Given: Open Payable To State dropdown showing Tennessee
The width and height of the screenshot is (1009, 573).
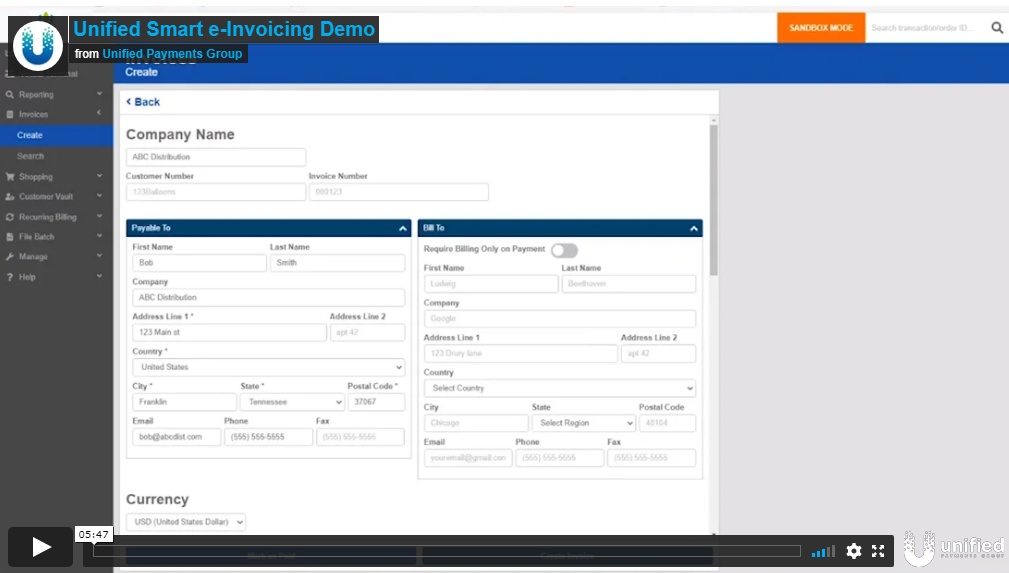Looking at the screenshot, I should point(292,402).
